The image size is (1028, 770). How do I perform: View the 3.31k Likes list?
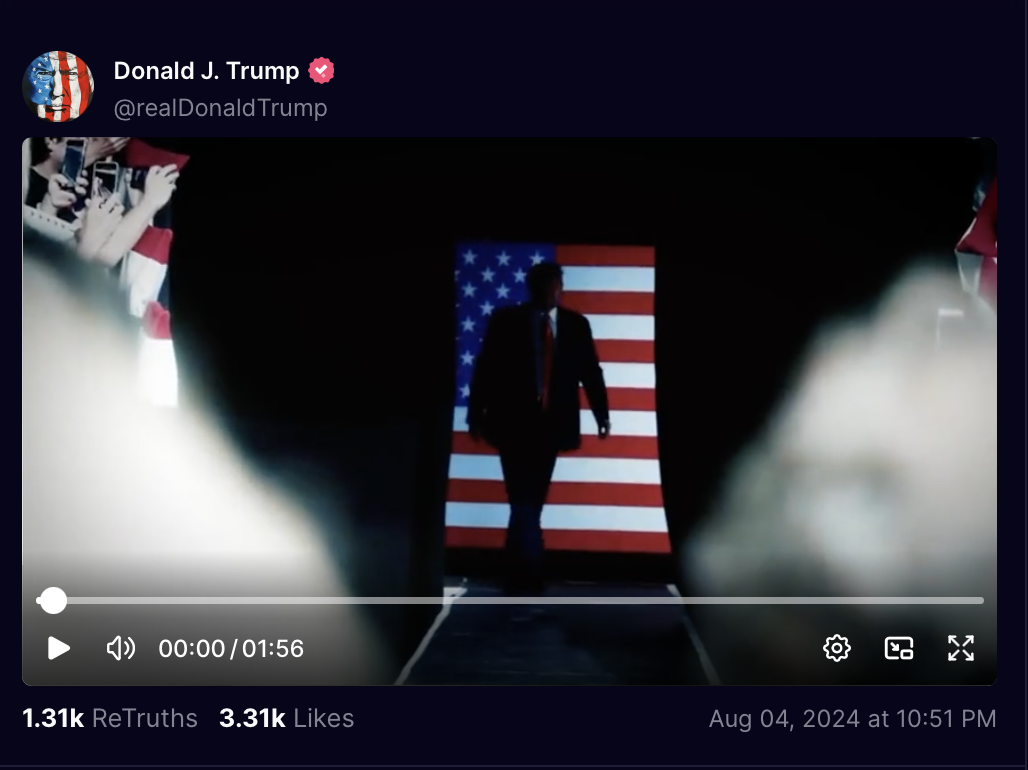point(287,718)
